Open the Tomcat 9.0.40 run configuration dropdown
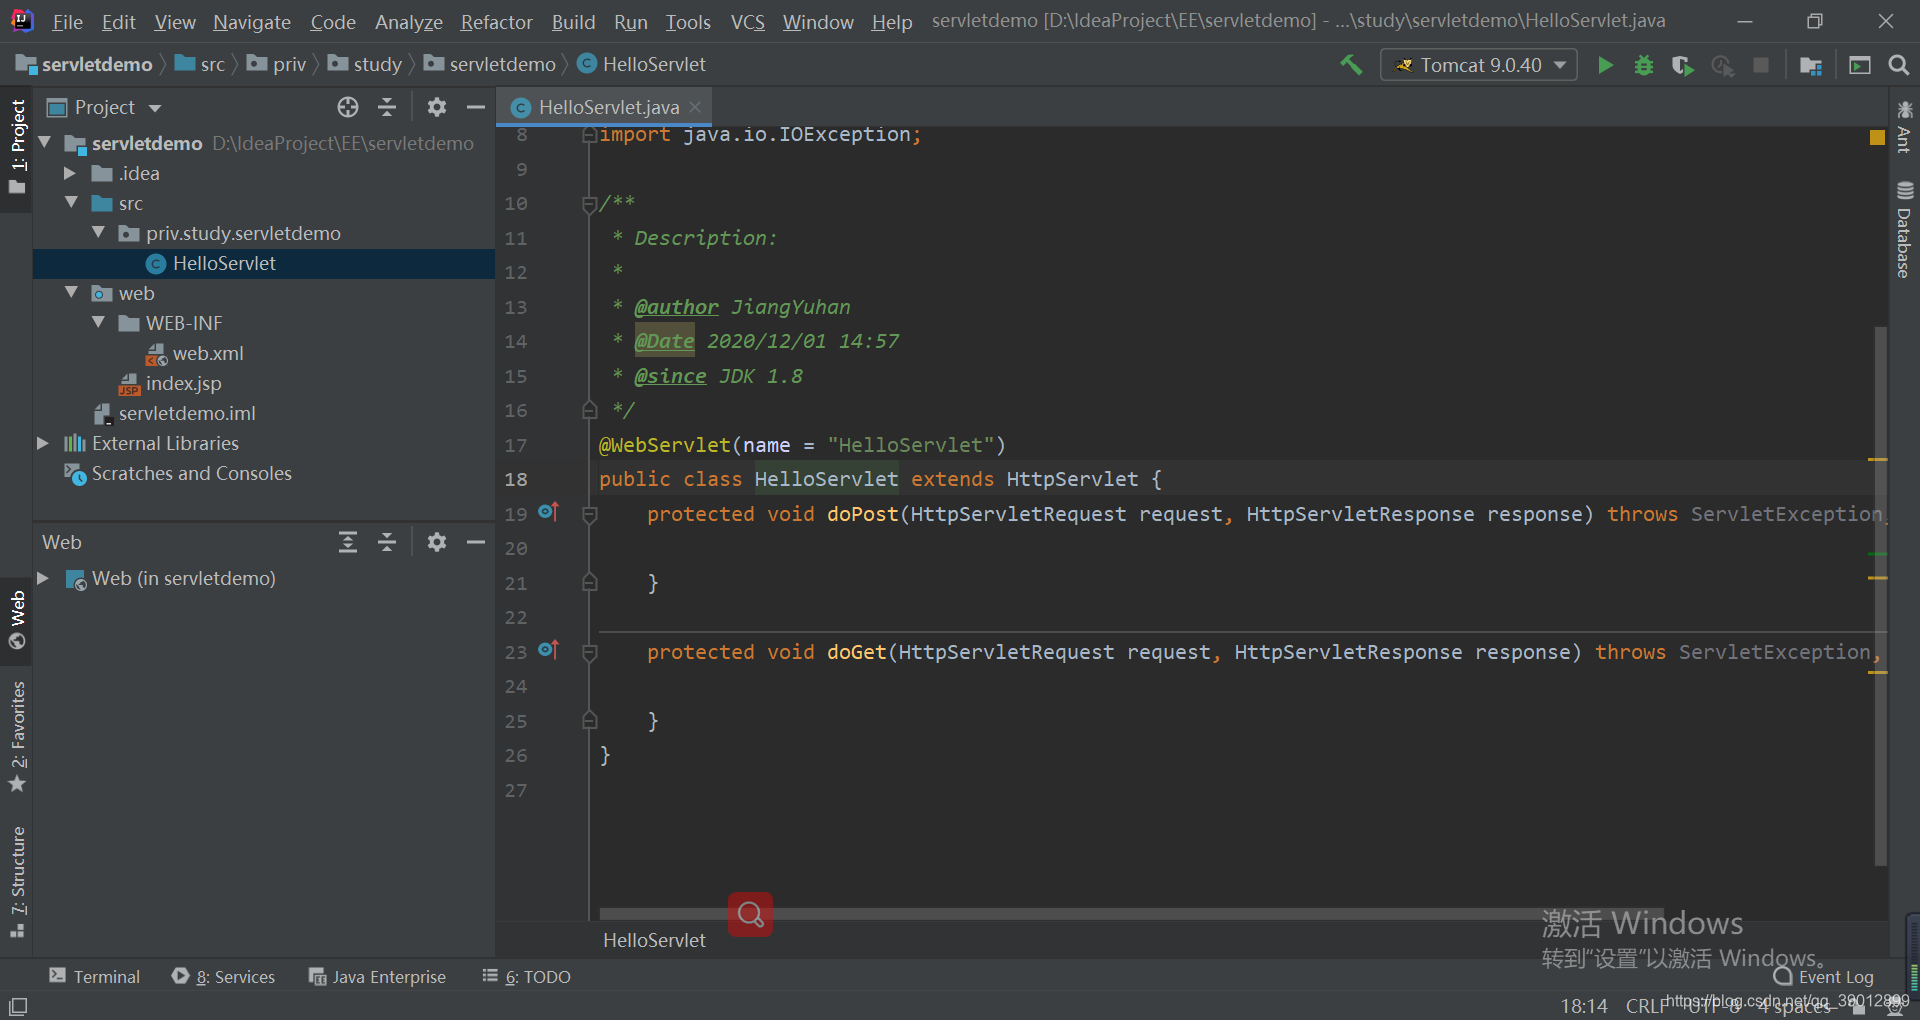The width and height of the screenshot is (1920, 1020). [1479, 65]
